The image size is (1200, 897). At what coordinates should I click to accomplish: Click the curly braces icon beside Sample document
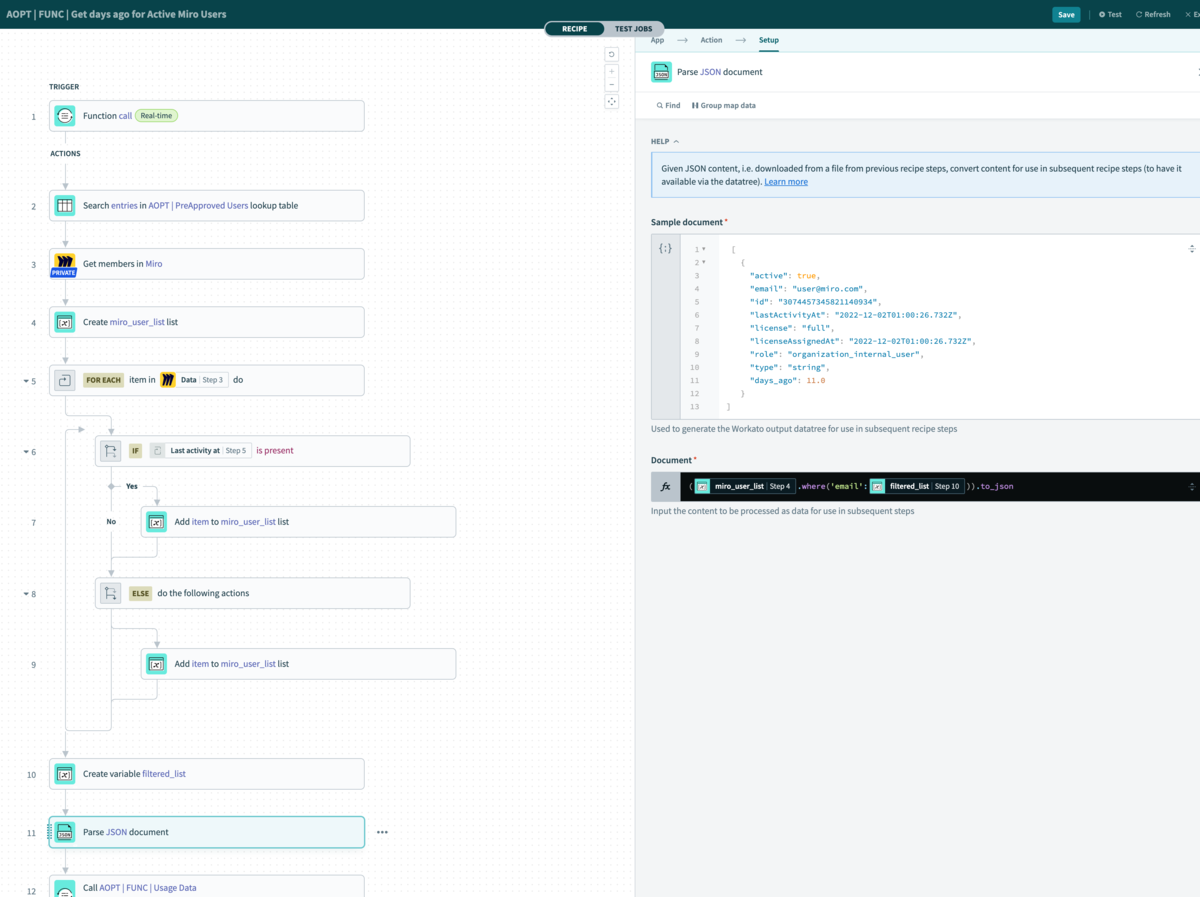click(665, 248)
